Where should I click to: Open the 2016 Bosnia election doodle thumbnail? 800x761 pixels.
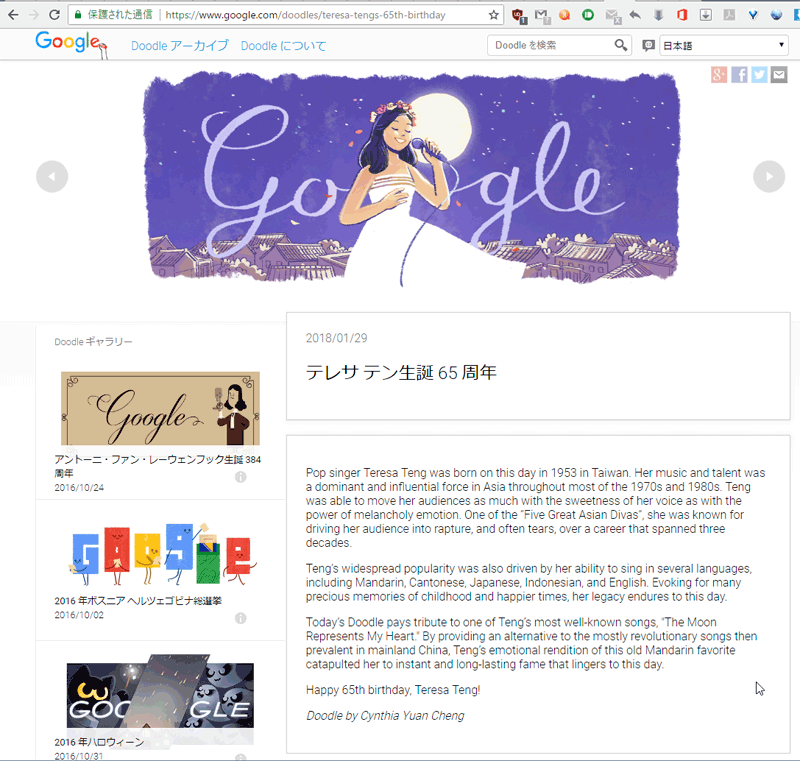(x=162, y=554)
